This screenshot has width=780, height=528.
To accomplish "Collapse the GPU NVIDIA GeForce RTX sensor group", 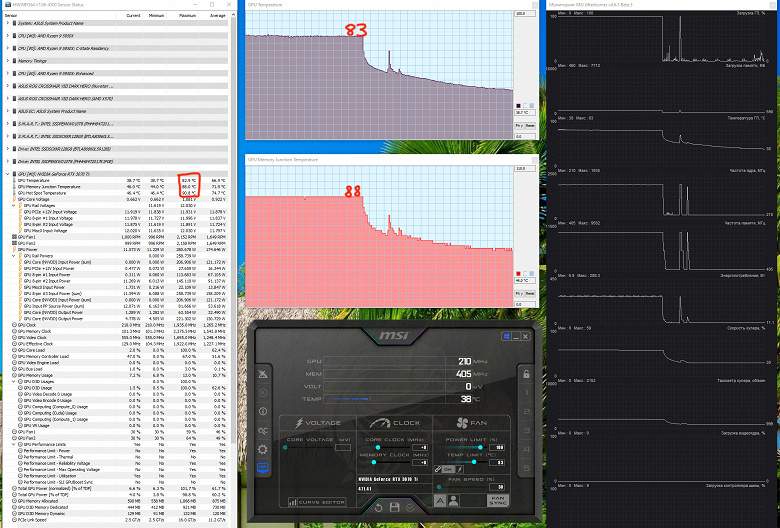I will pyautogui.click(x=7, y=174).
